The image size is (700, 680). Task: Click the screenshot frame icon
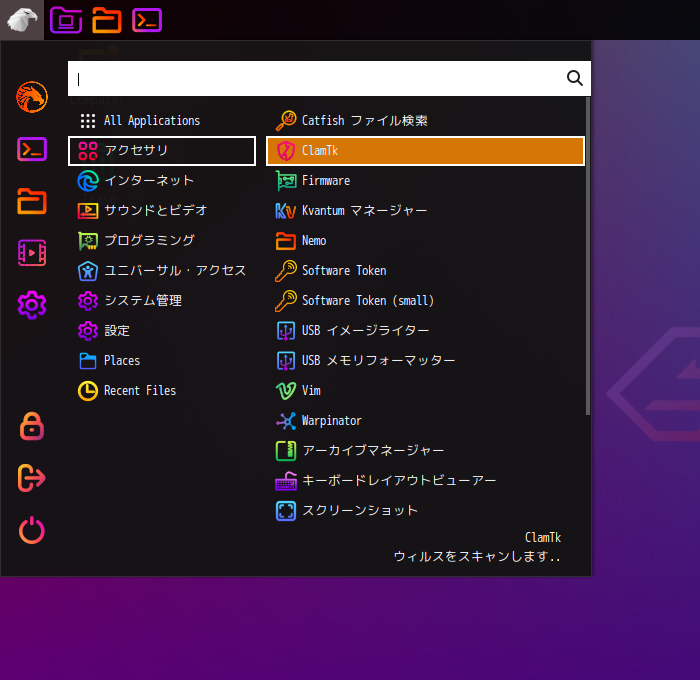click(286, 511)
